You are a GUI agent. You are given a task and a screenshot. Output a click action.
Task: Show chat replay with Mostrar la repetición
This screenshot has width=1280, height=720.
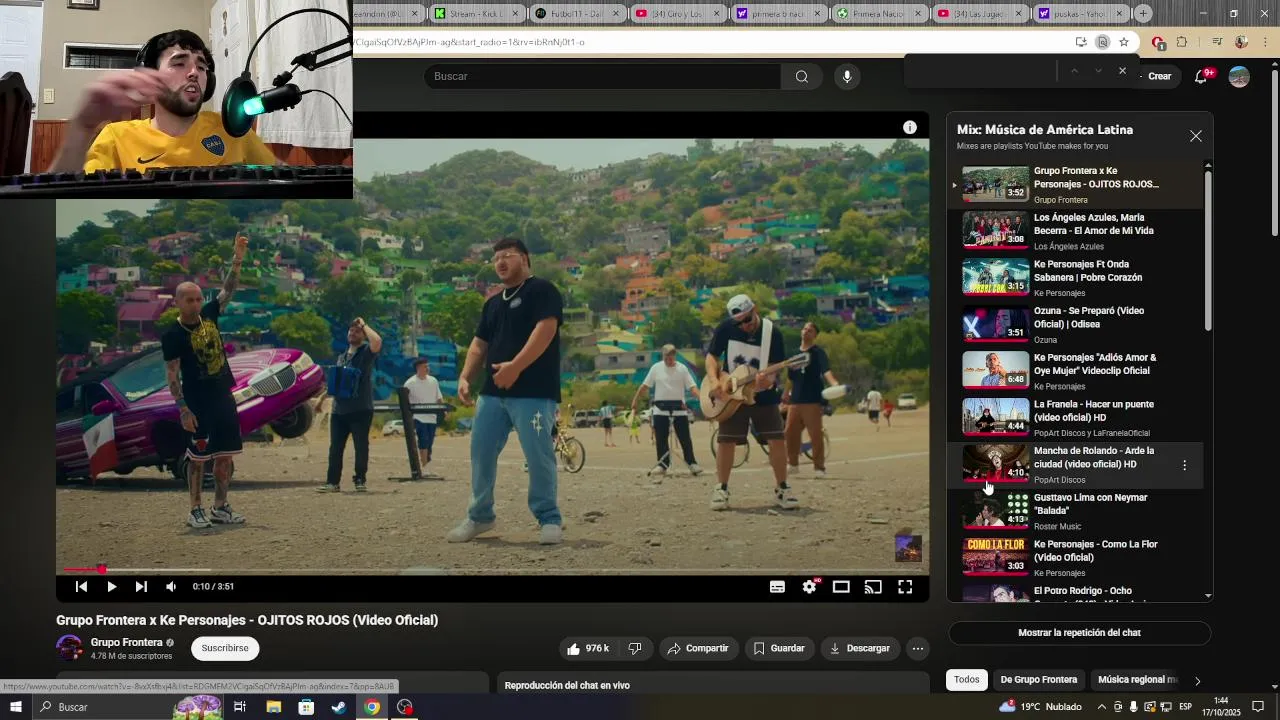[1079, 633]
